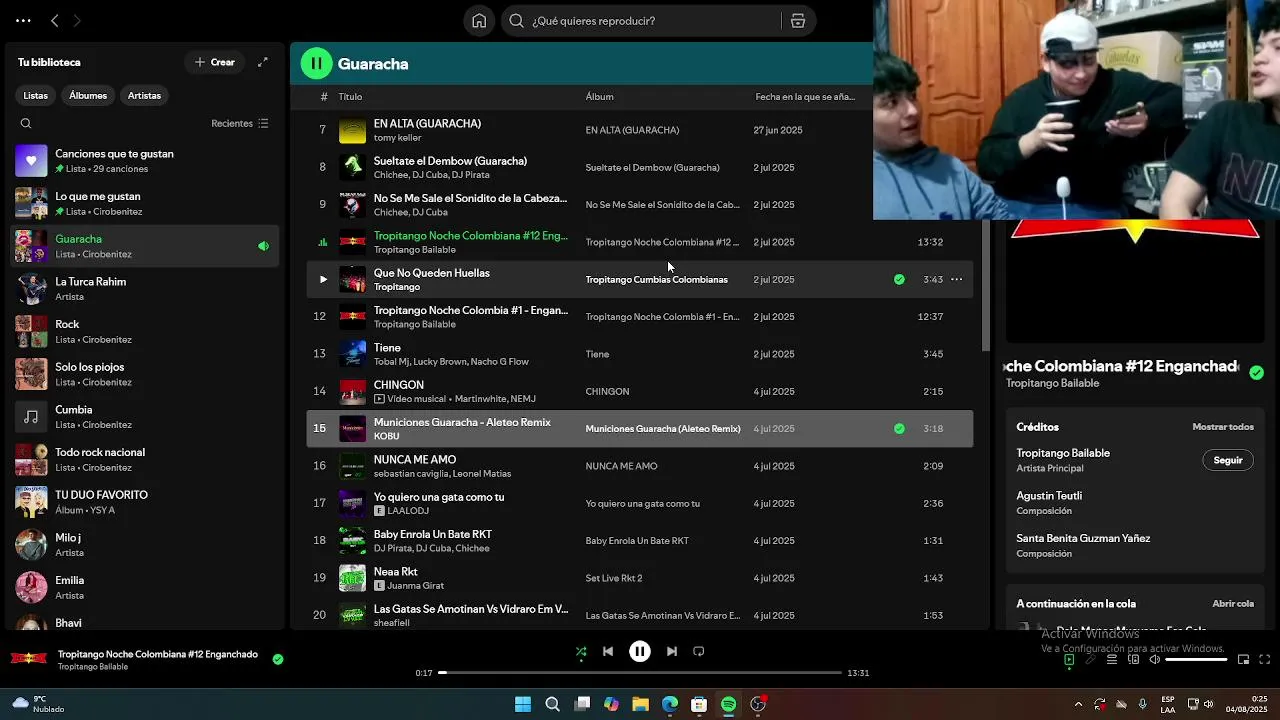Open the queue icon in the player bar
Image resolution: width=1280 pixels, height=720 pixels.
click(1112, 660)
